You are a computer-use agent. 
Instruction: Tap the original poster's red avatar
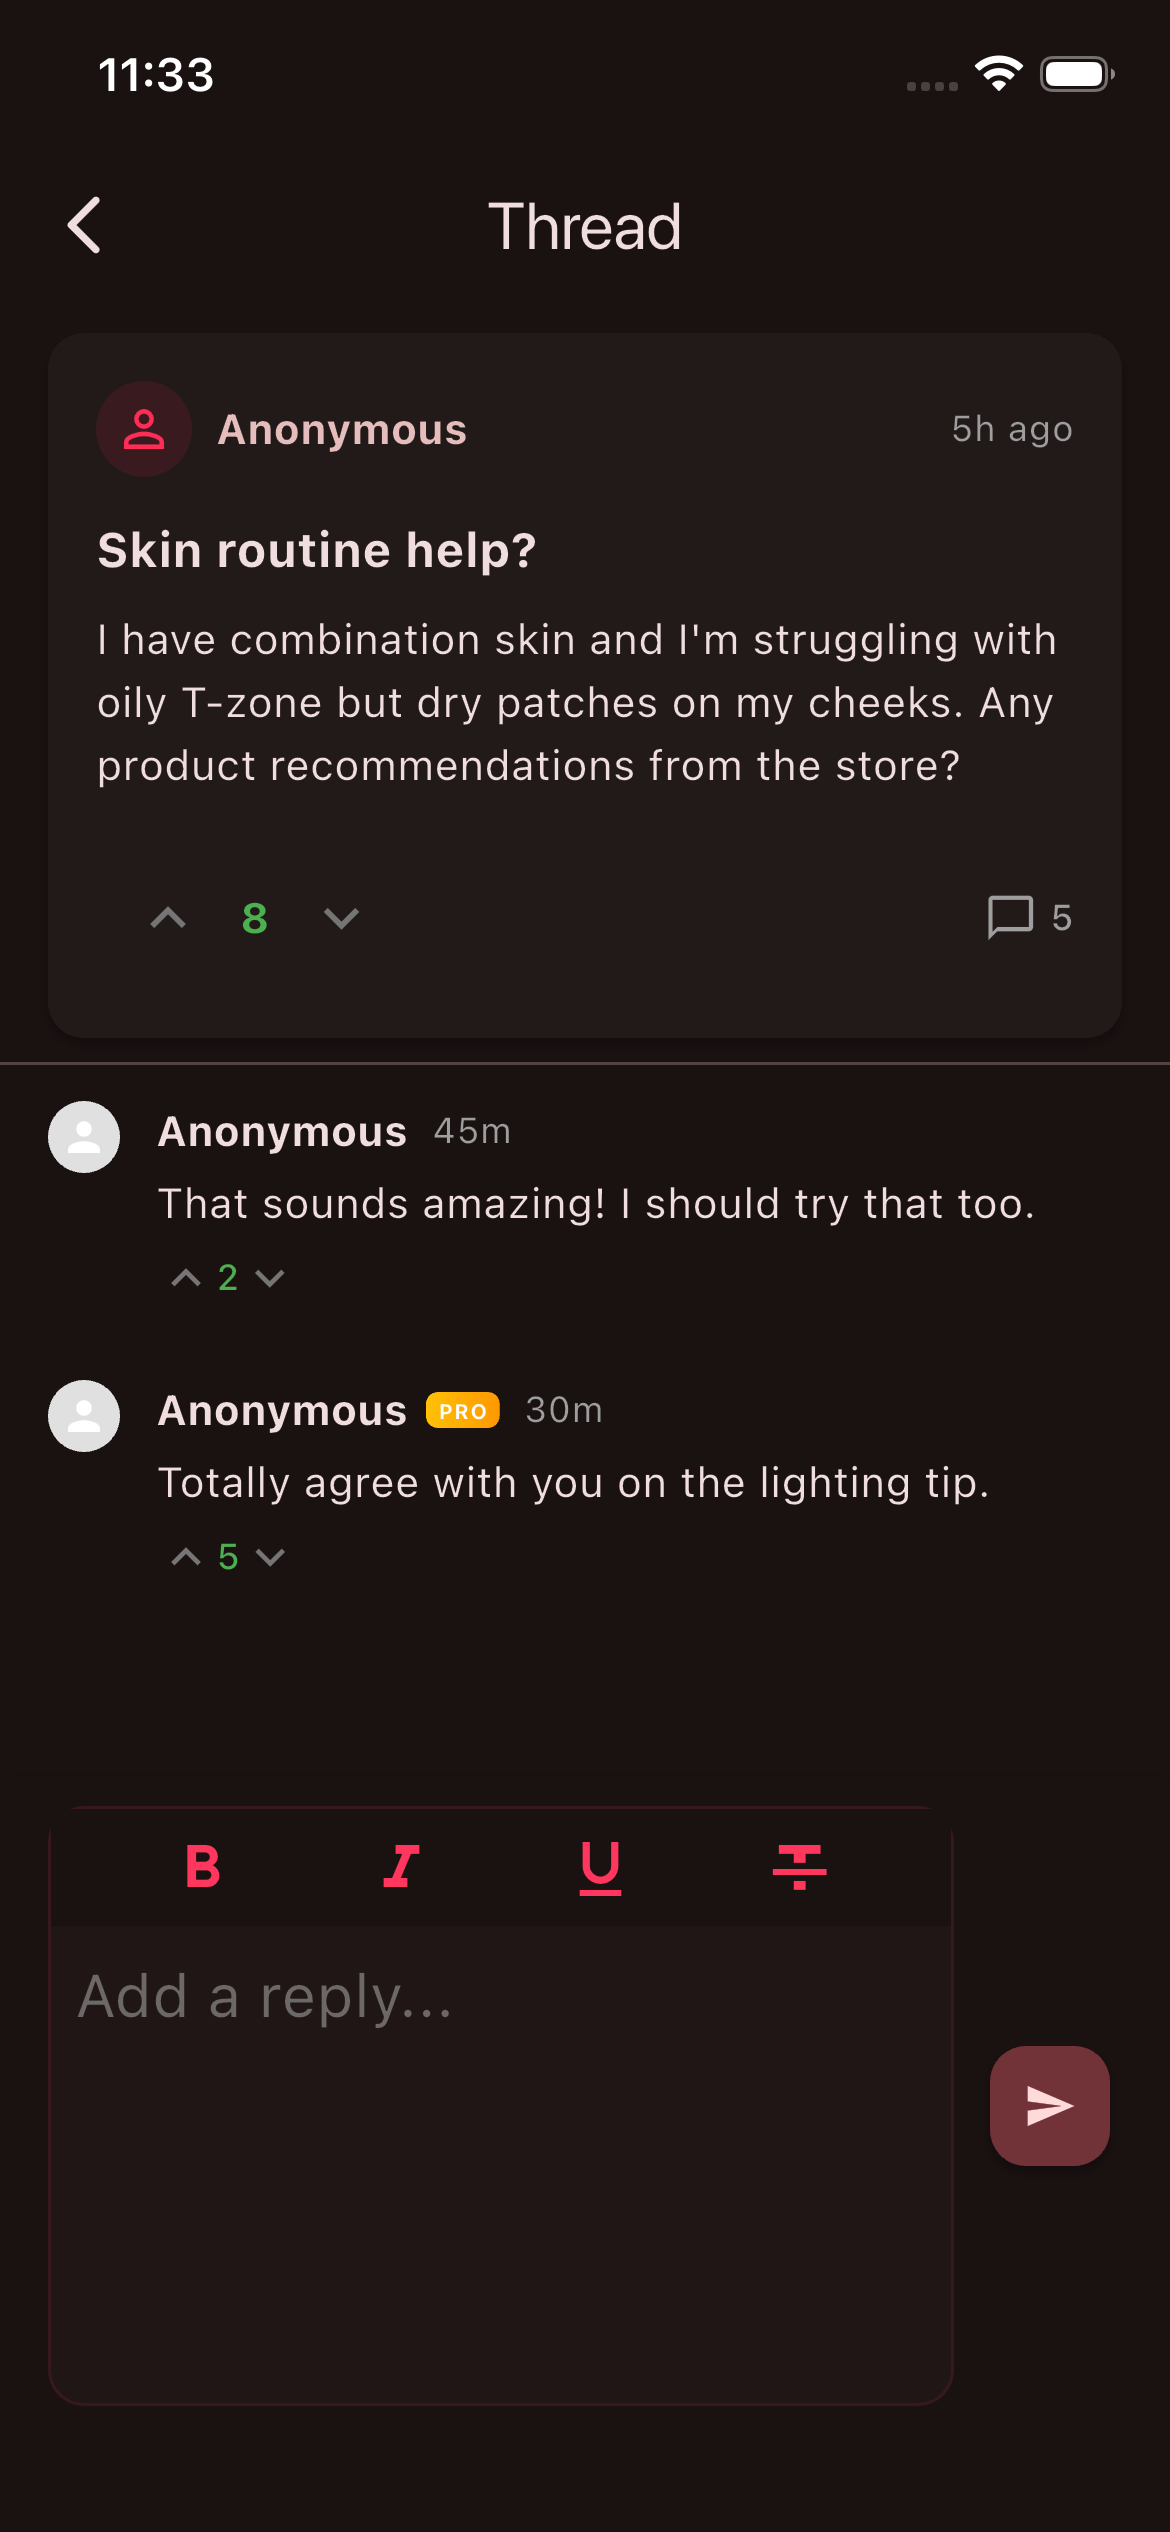click(144, 429)
